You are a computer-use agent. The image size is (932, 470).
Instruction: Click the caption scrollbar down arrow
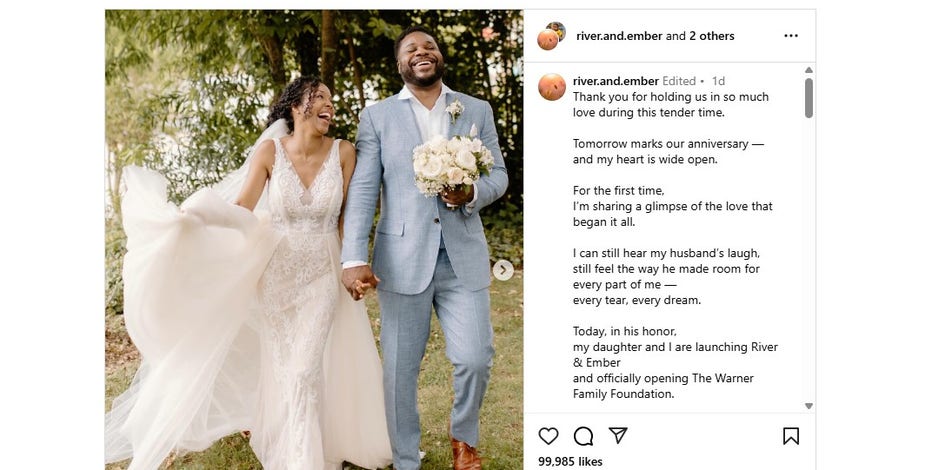click(x=808, y=406)
